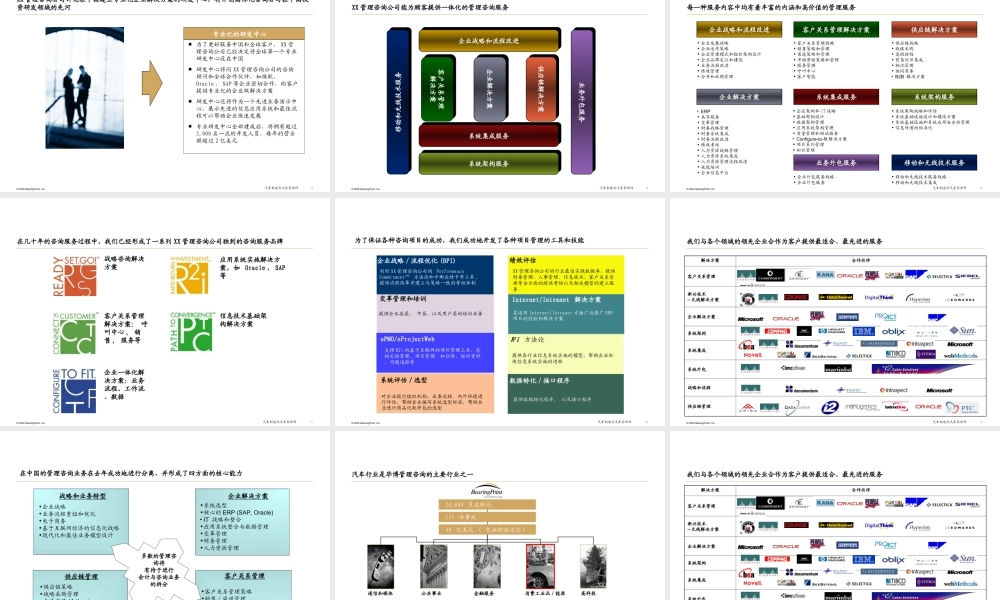Image resolution: width=1000 pixels, height=600 pixels.
Task: Click the Sun Microsystems logo
Action: pyautogui.click(x=965, y=331)
